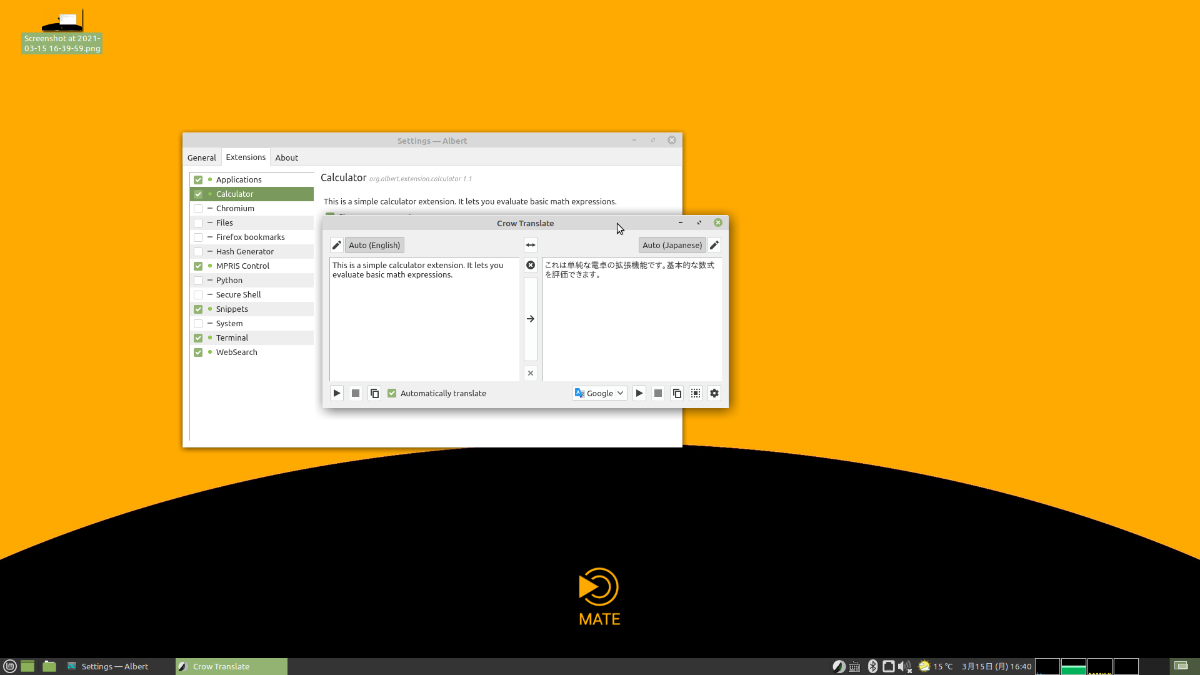1200x675 pixels.
Task: Open the Linux Mint menu button
Action: (10, 666)
